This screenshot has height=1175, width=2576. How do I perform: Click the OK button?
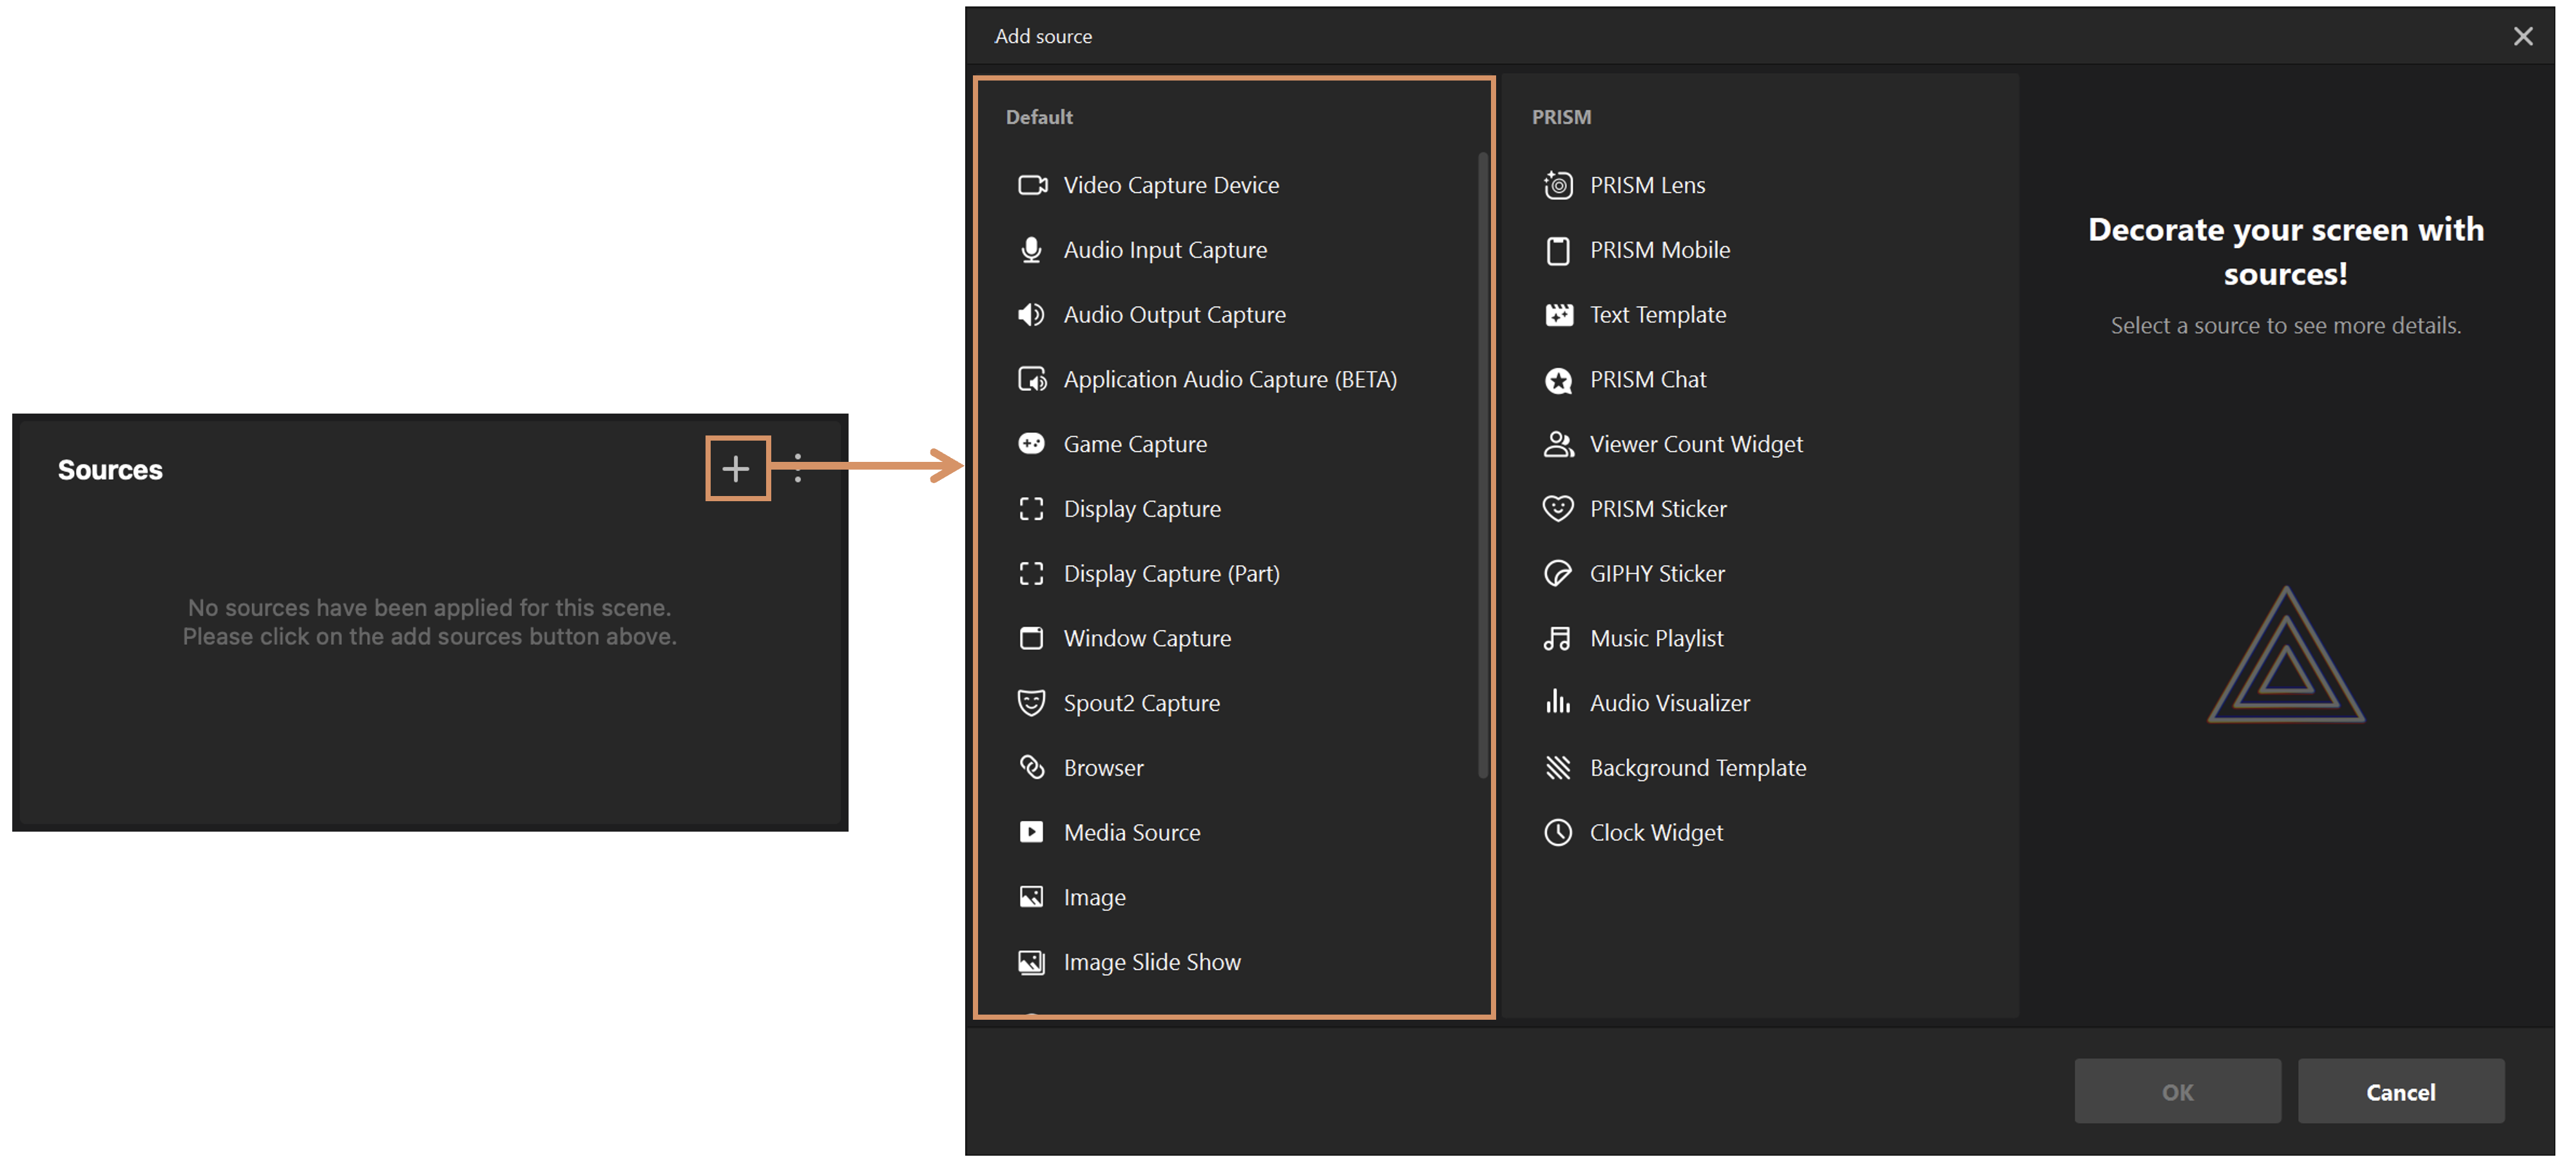(2177, 1092)
